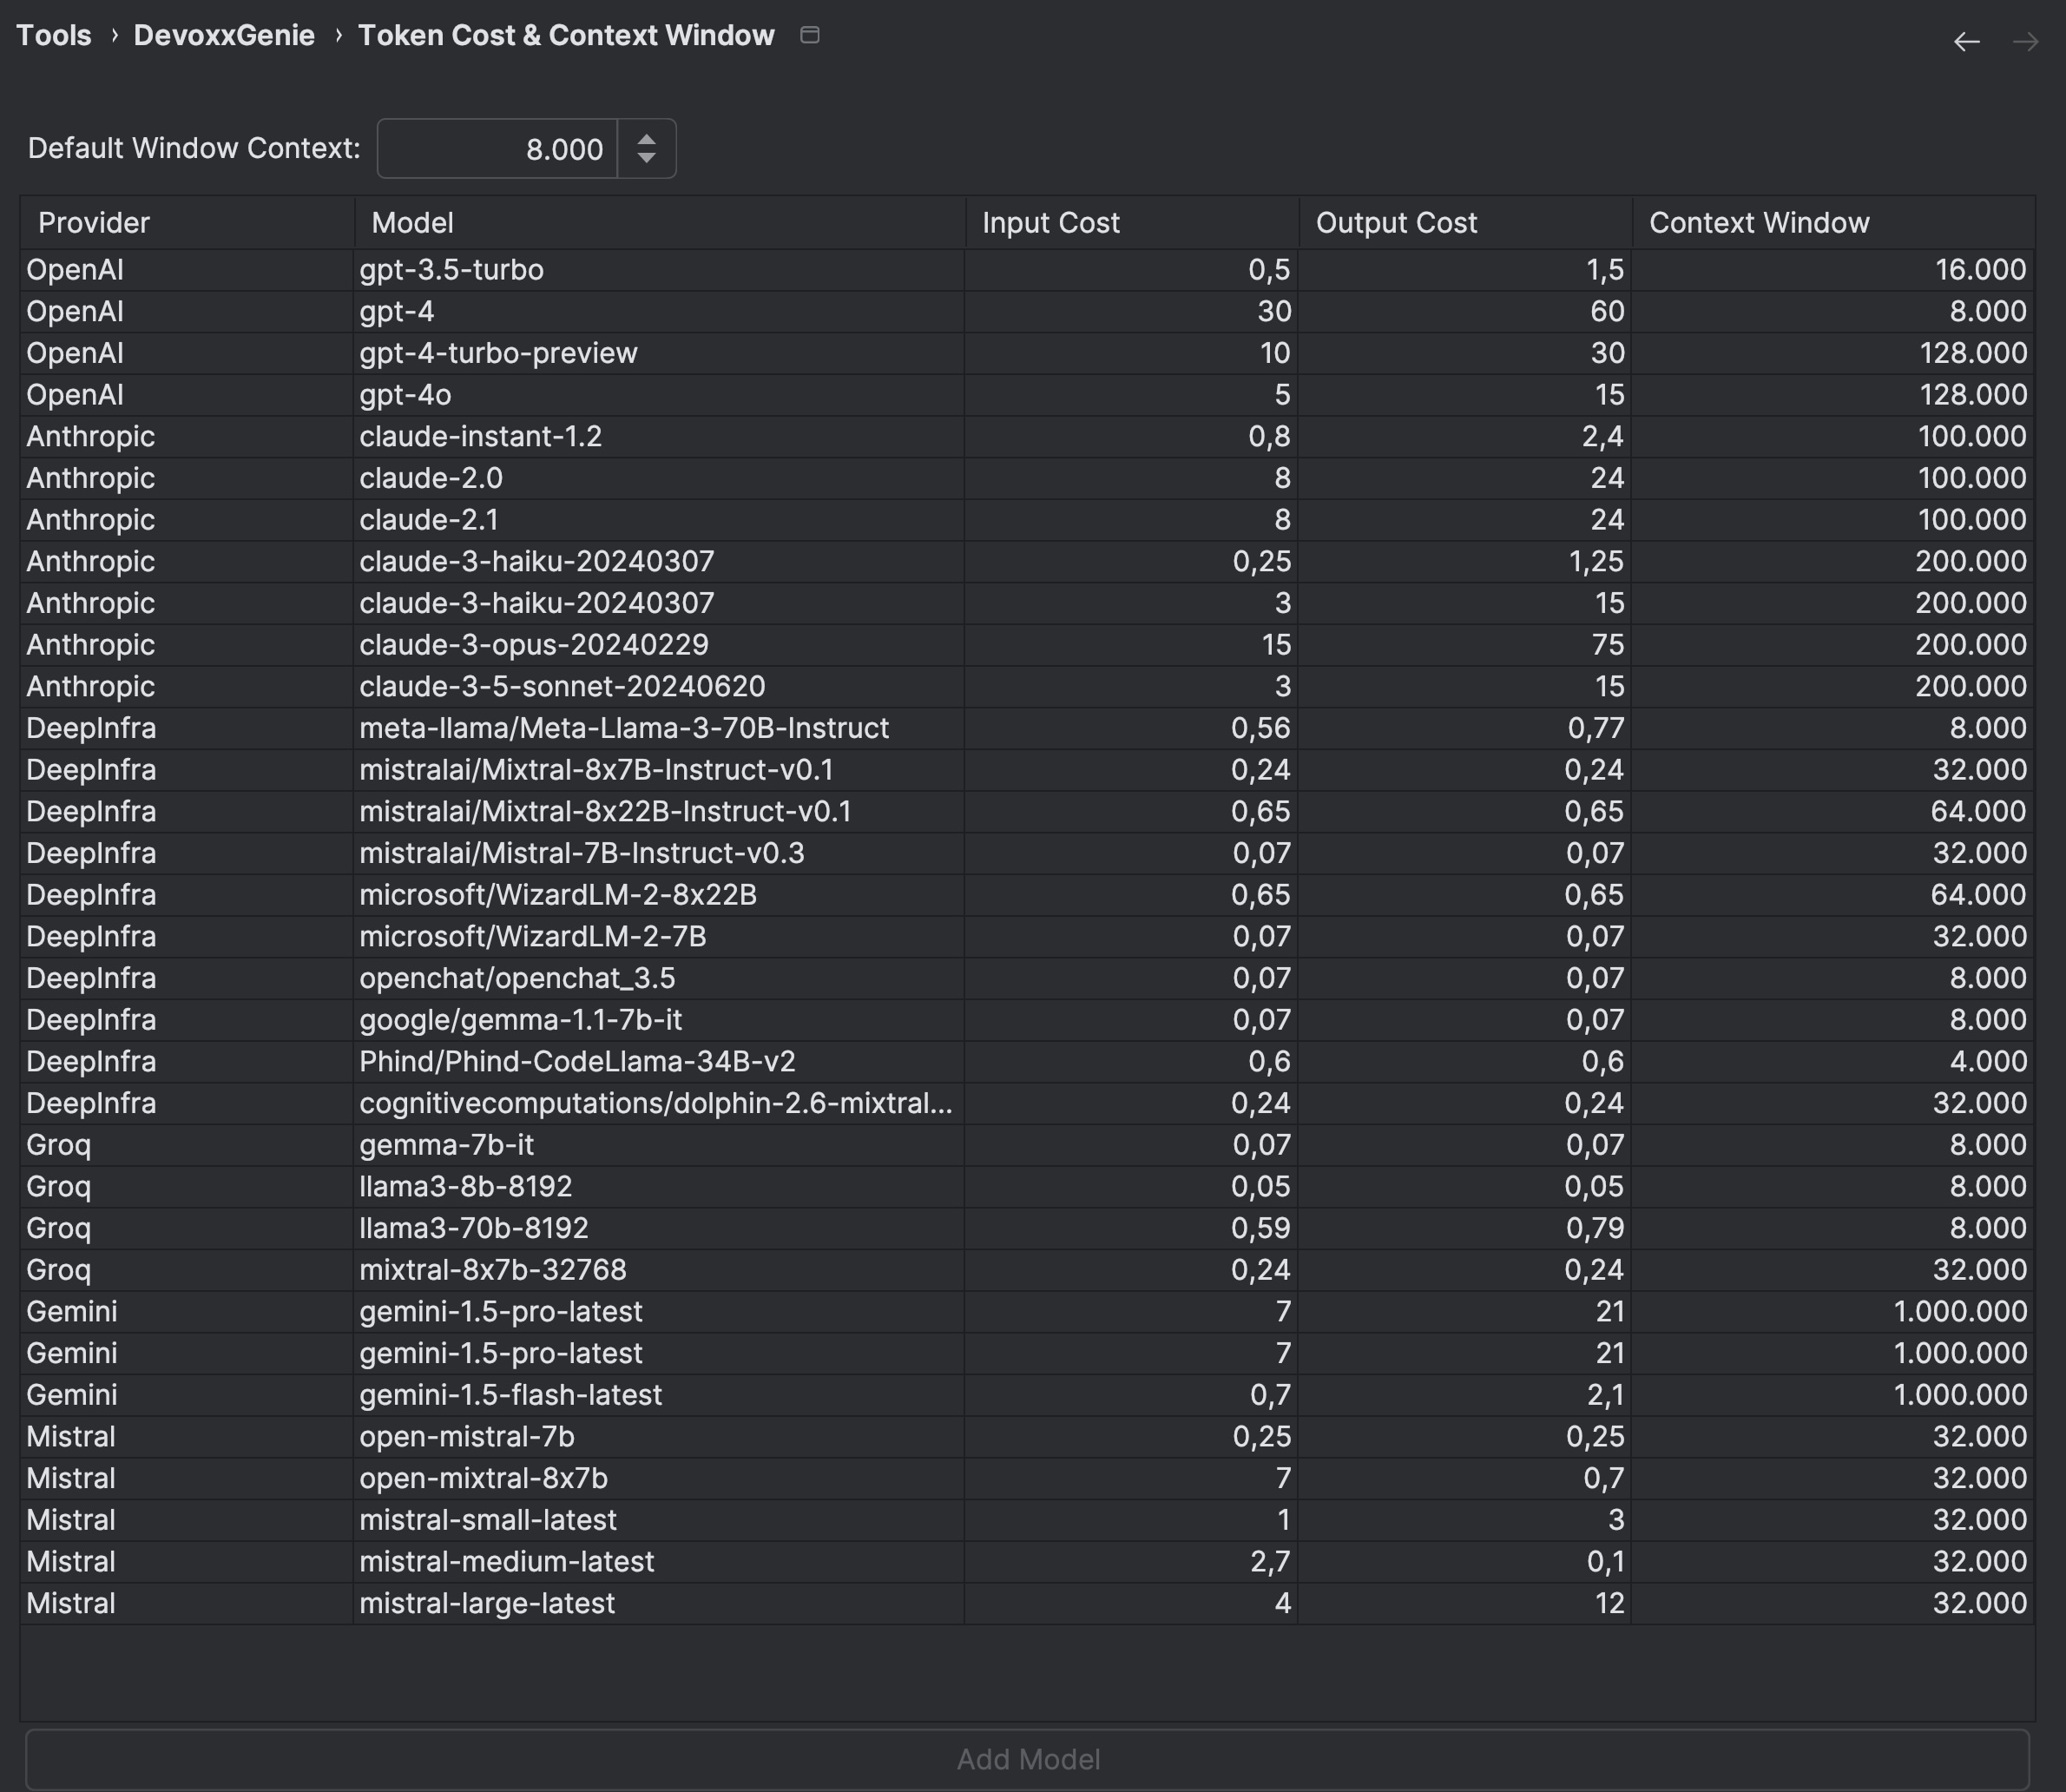
Task: Click the back navigation arrow
Action: 1966,42
